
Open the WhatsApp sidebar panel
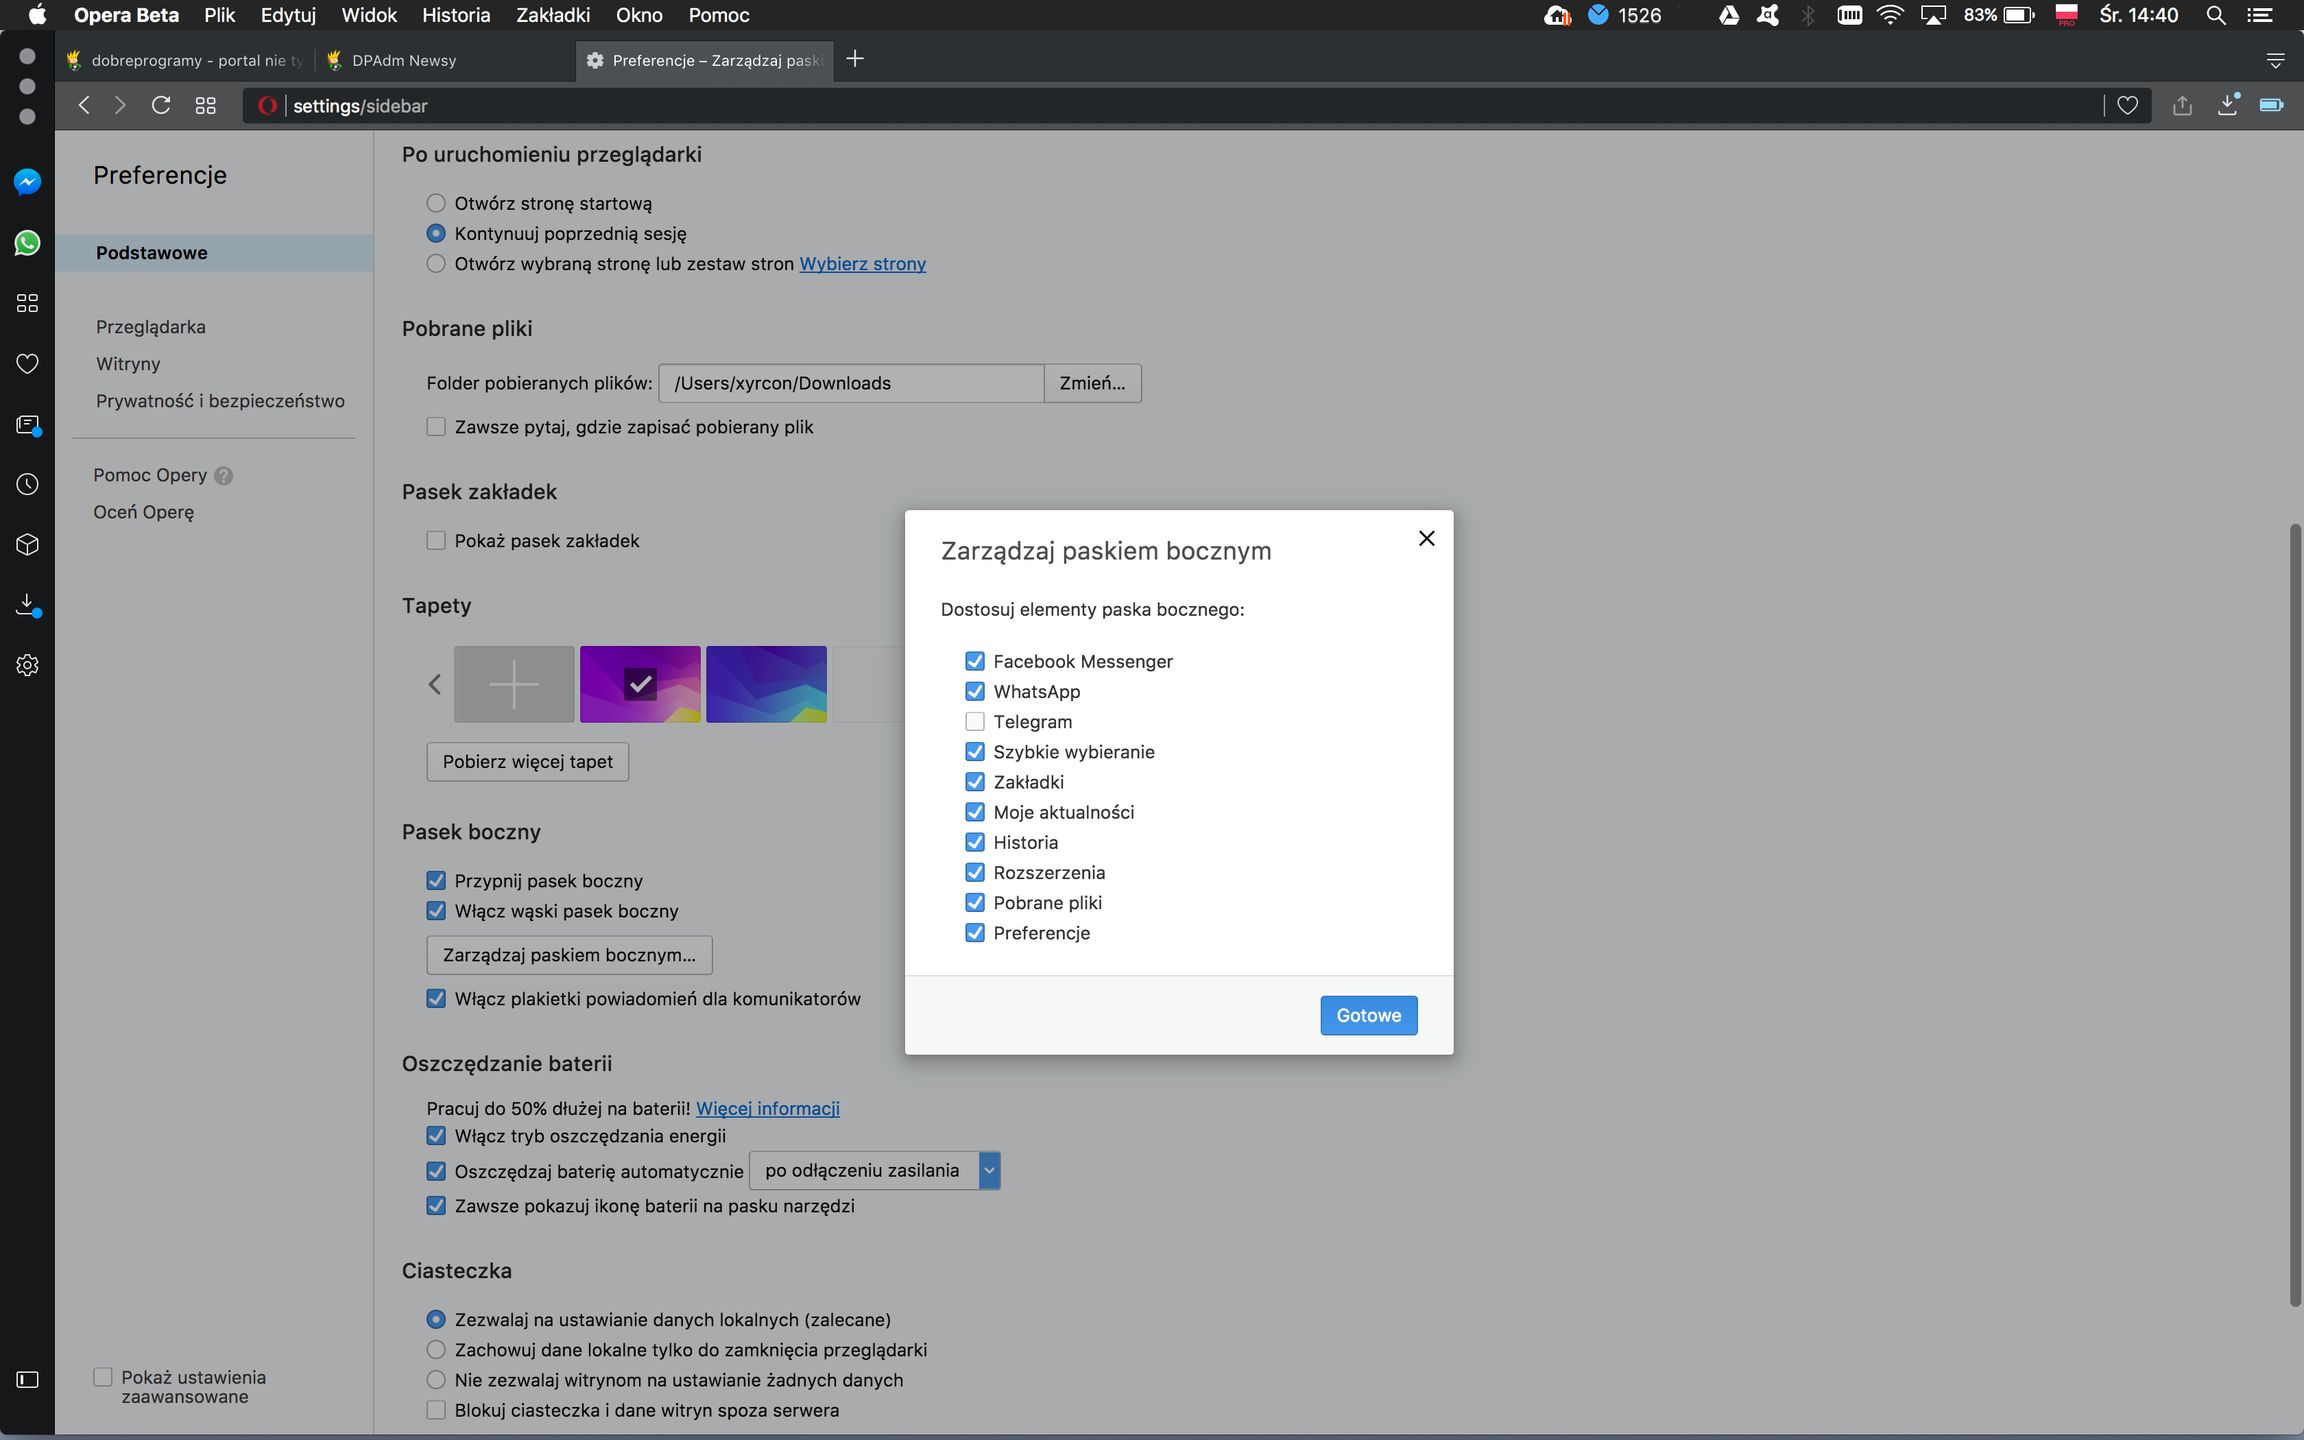coord(27,243)
